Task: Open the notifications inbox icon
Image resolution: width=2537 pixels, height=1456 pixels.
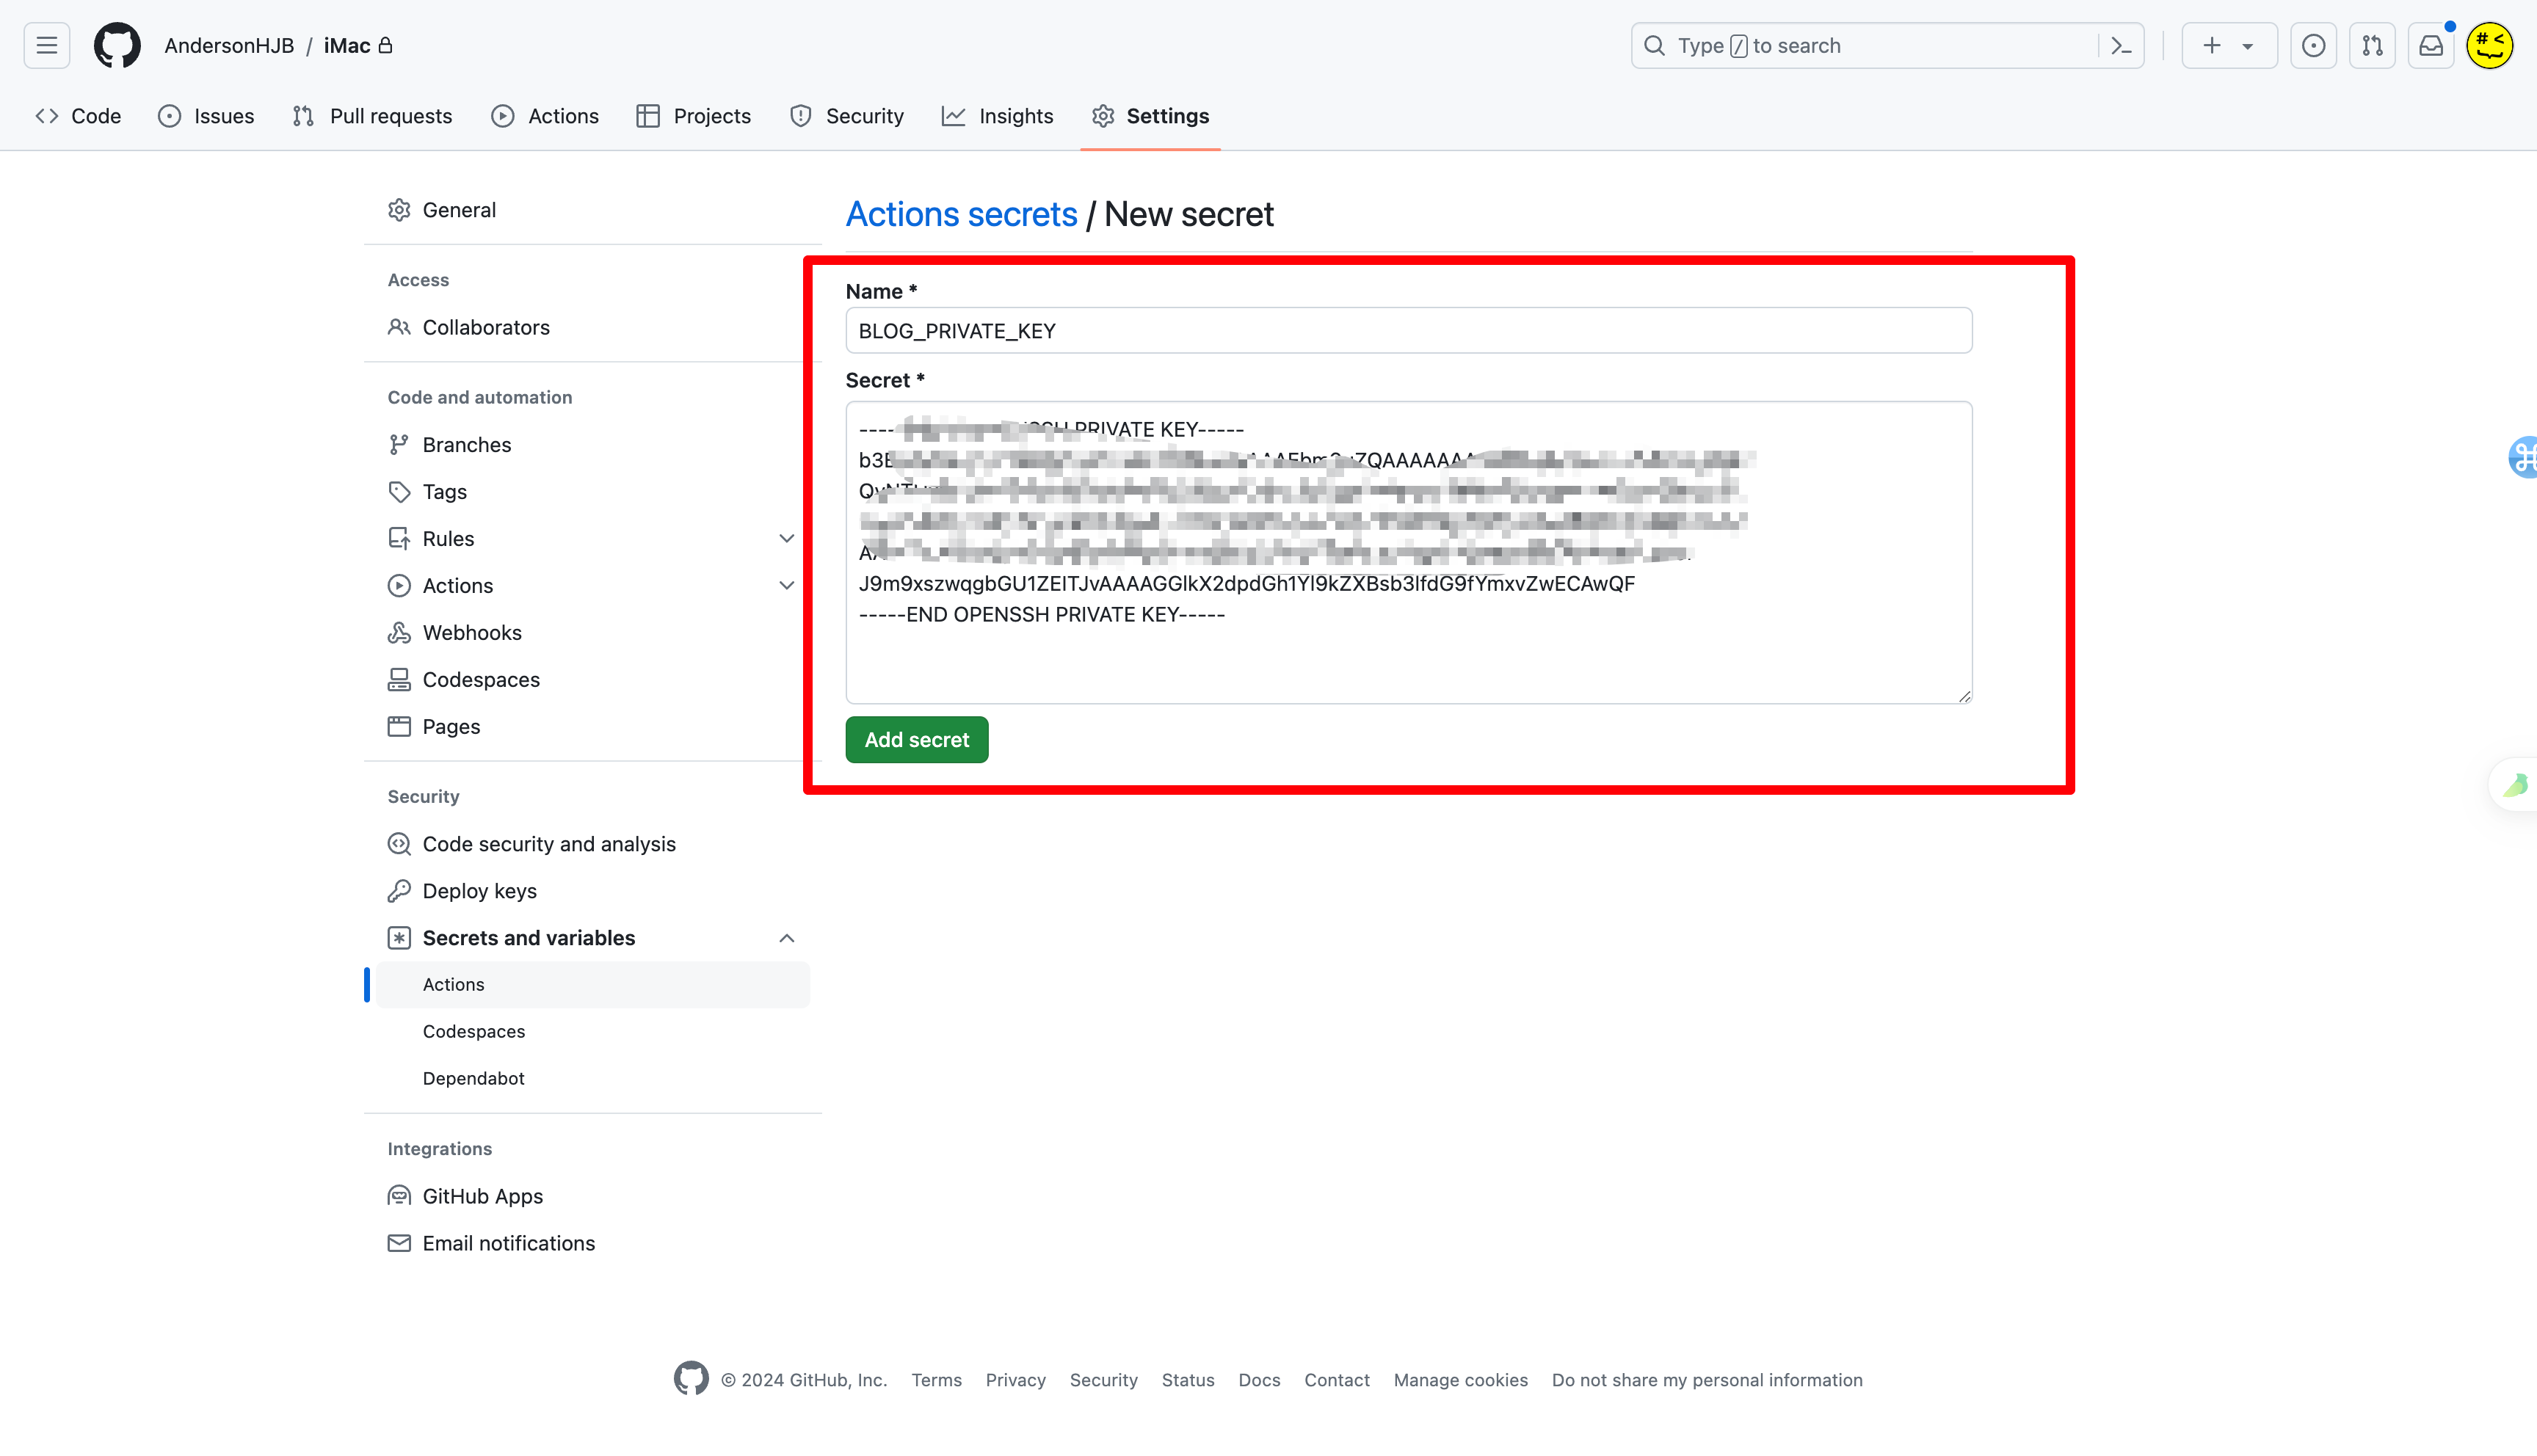Action: pyautogui.click(x=2431, y=46)
